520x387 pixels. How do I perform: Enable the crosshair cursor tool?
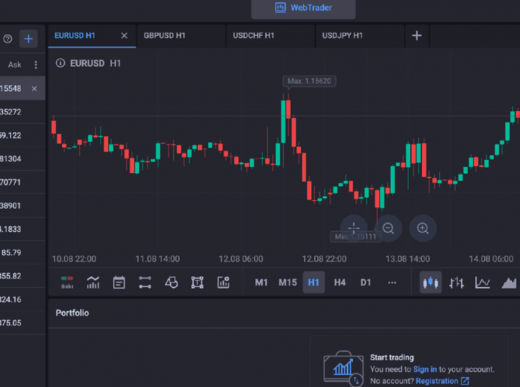(354, 228)
